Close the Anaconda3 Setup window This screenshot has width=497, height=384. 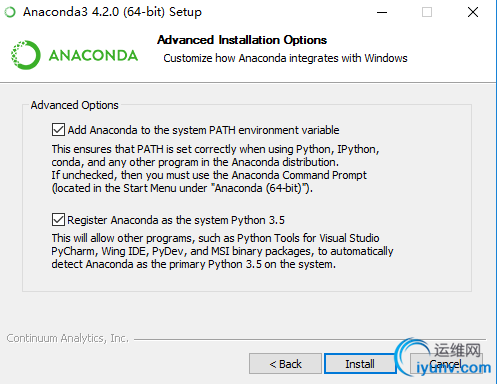[x=473, y=12]
